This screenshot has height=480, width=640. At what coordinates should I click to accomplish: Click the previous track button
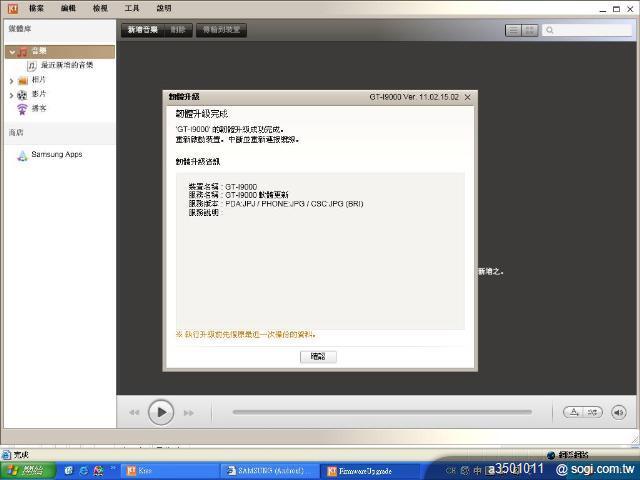(x=134, y=412)
